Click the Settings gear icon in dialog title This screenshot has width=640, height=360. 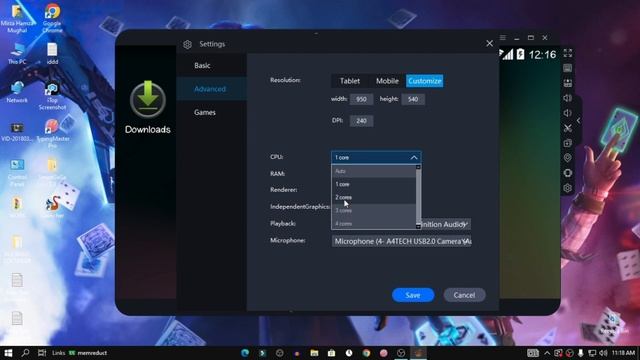[187, 44]
